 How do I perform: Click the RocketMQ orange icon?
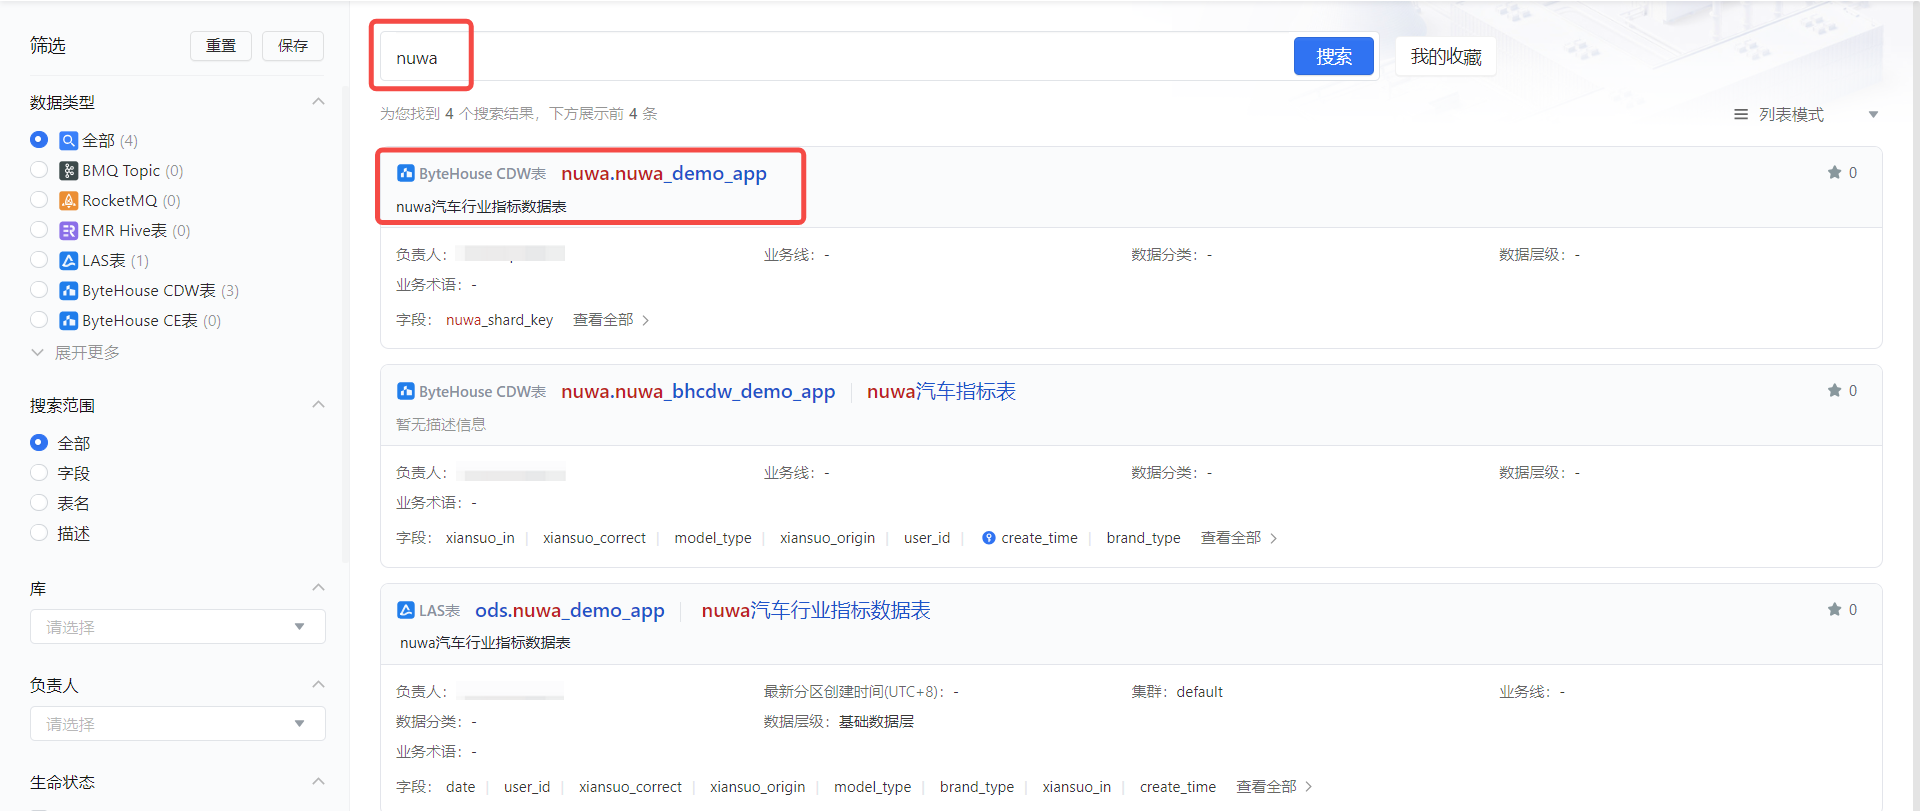coord(68,200)
